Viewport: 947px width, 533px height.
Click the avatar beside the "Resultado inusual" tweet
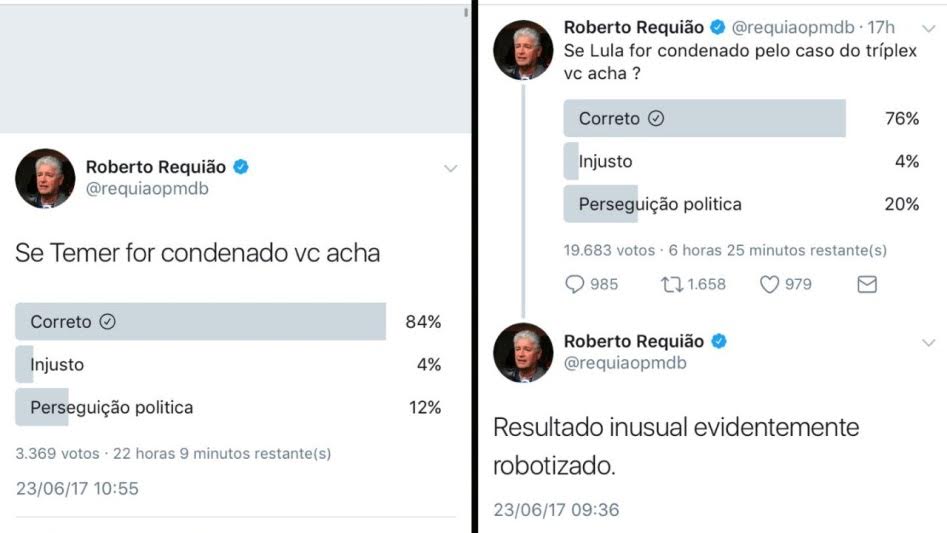[x=523, y=353]
